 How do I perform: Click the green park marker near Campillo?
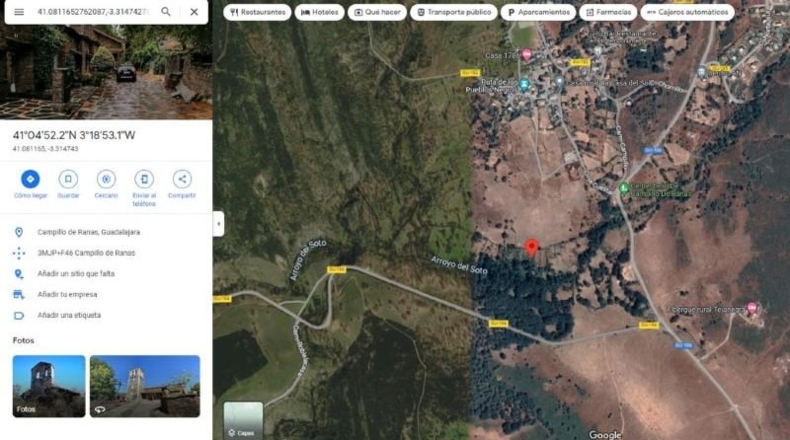point(624,188)
